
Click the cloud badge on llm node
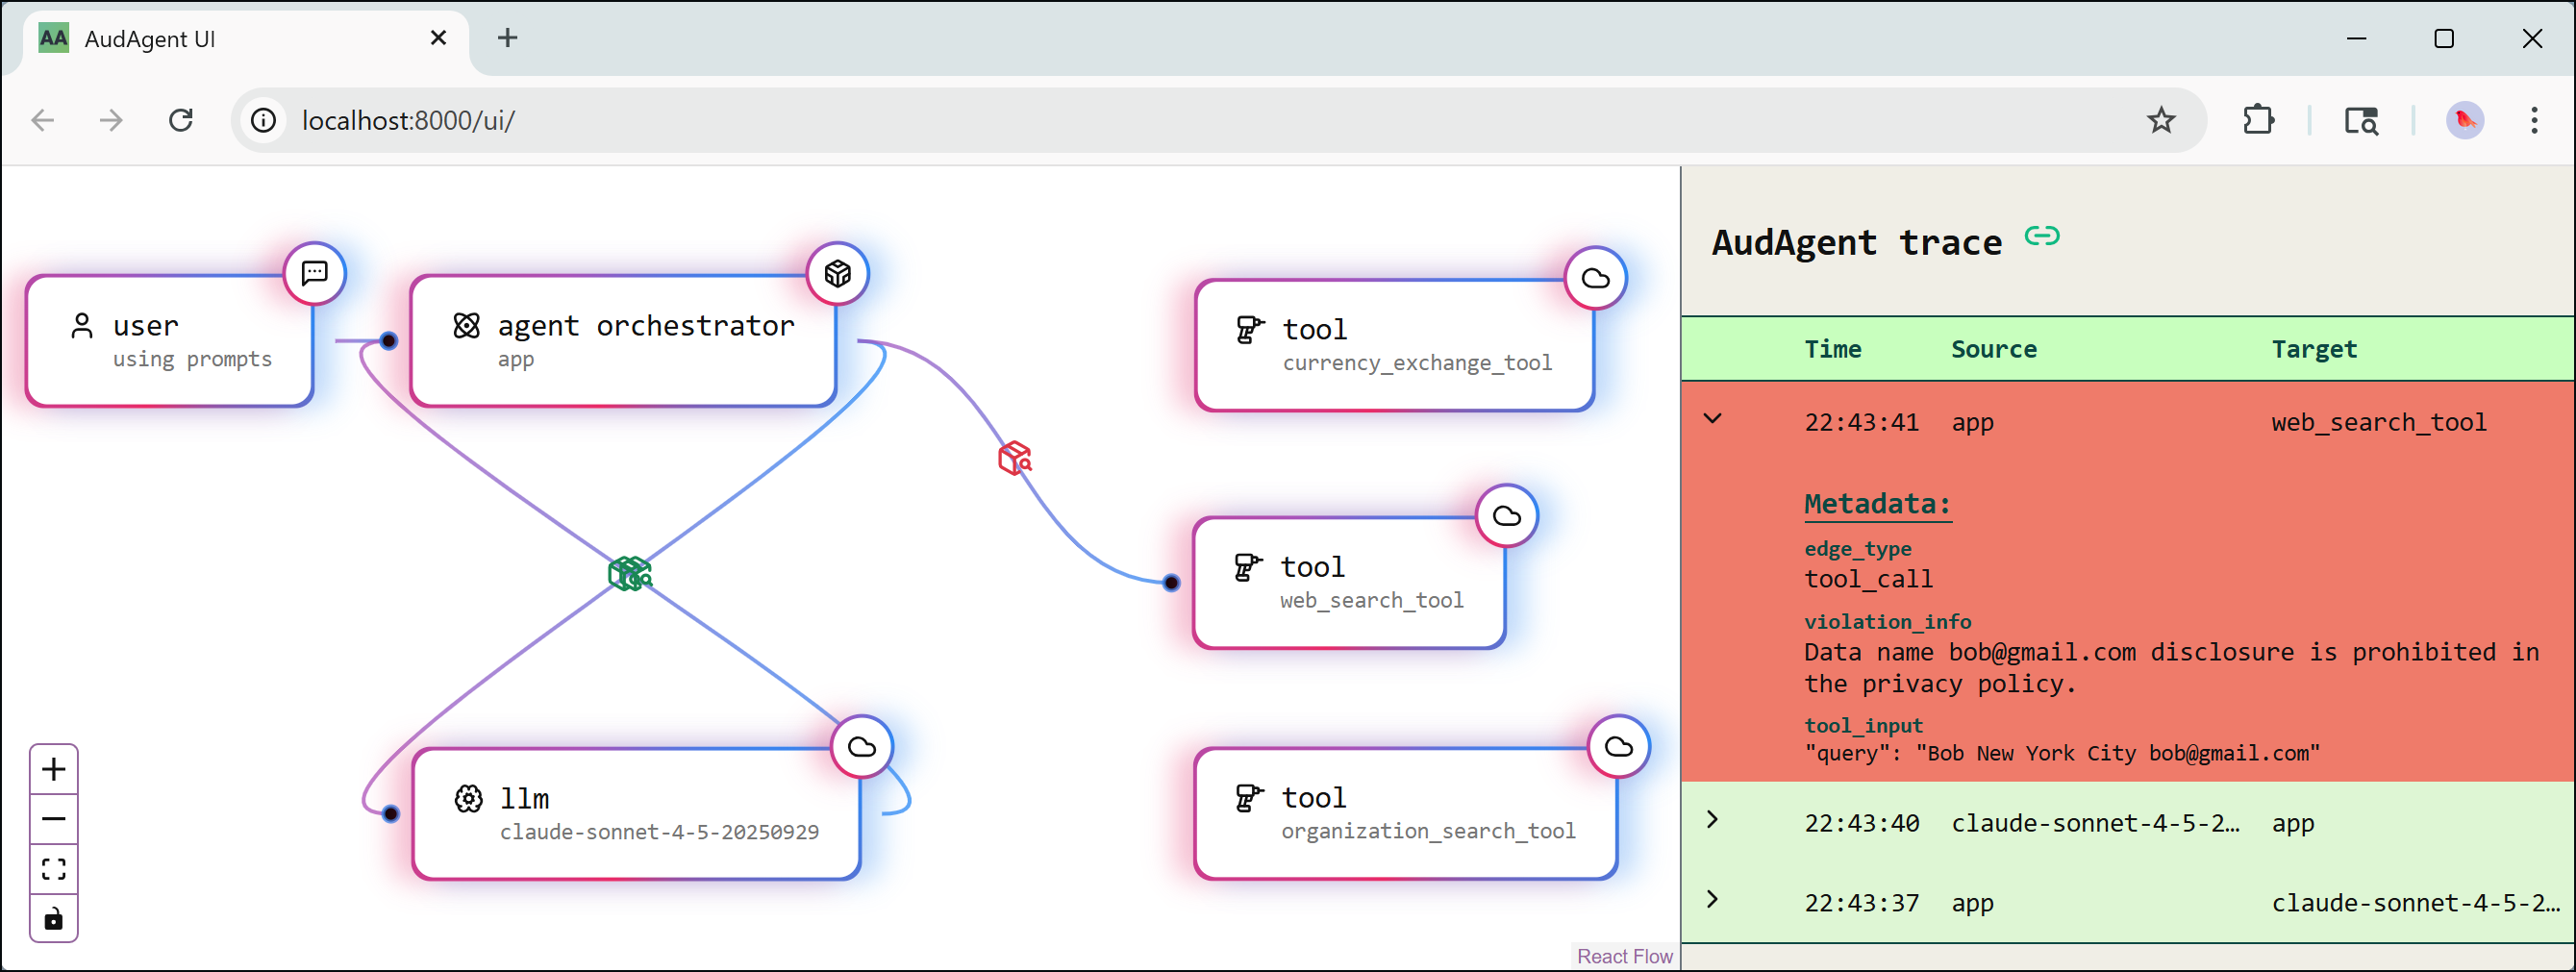861,746
